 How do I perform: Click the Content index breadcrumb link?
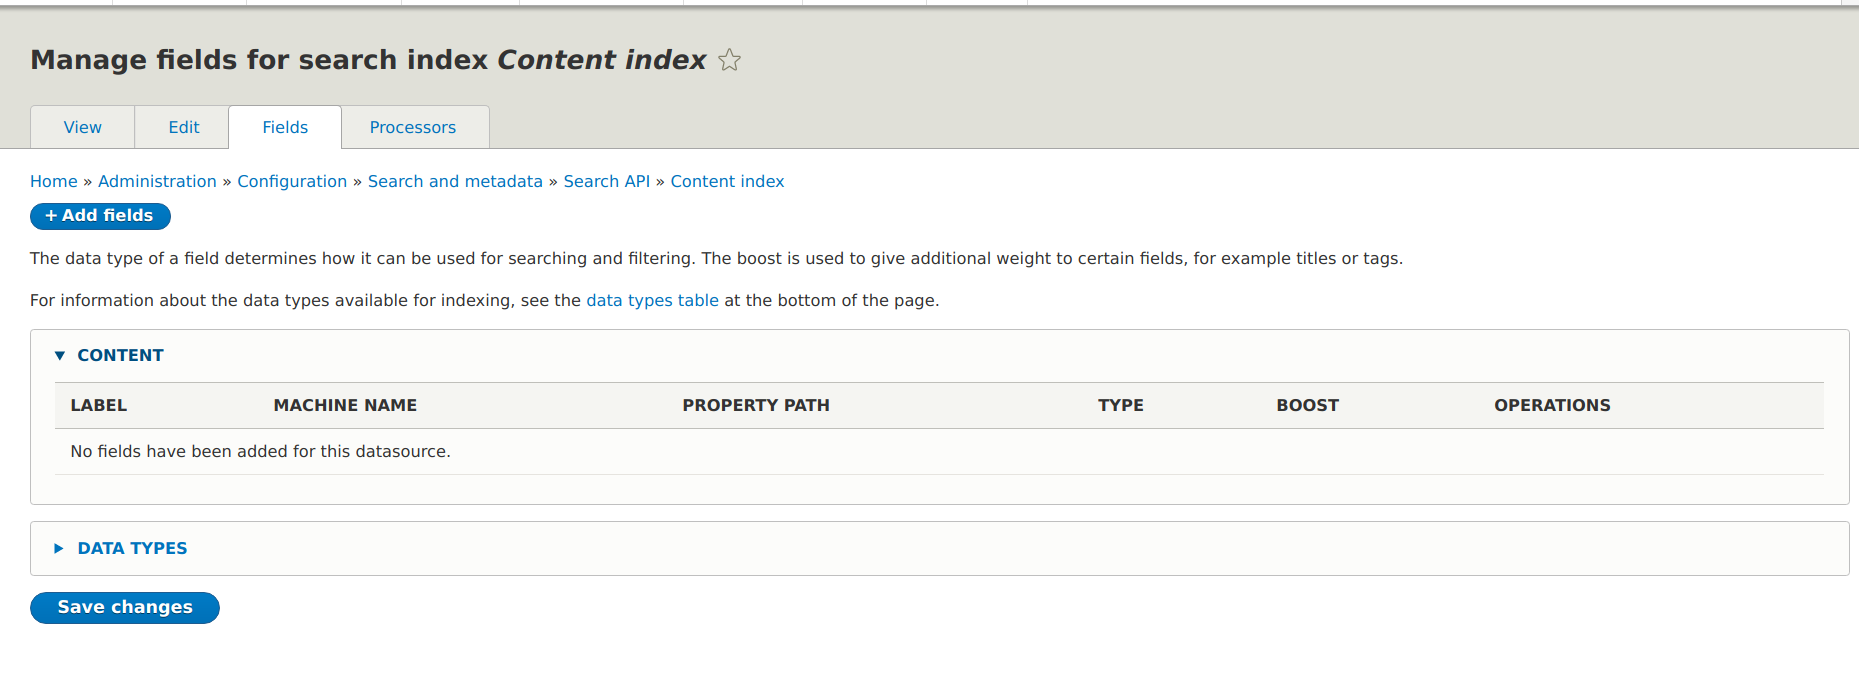(727, 182)
